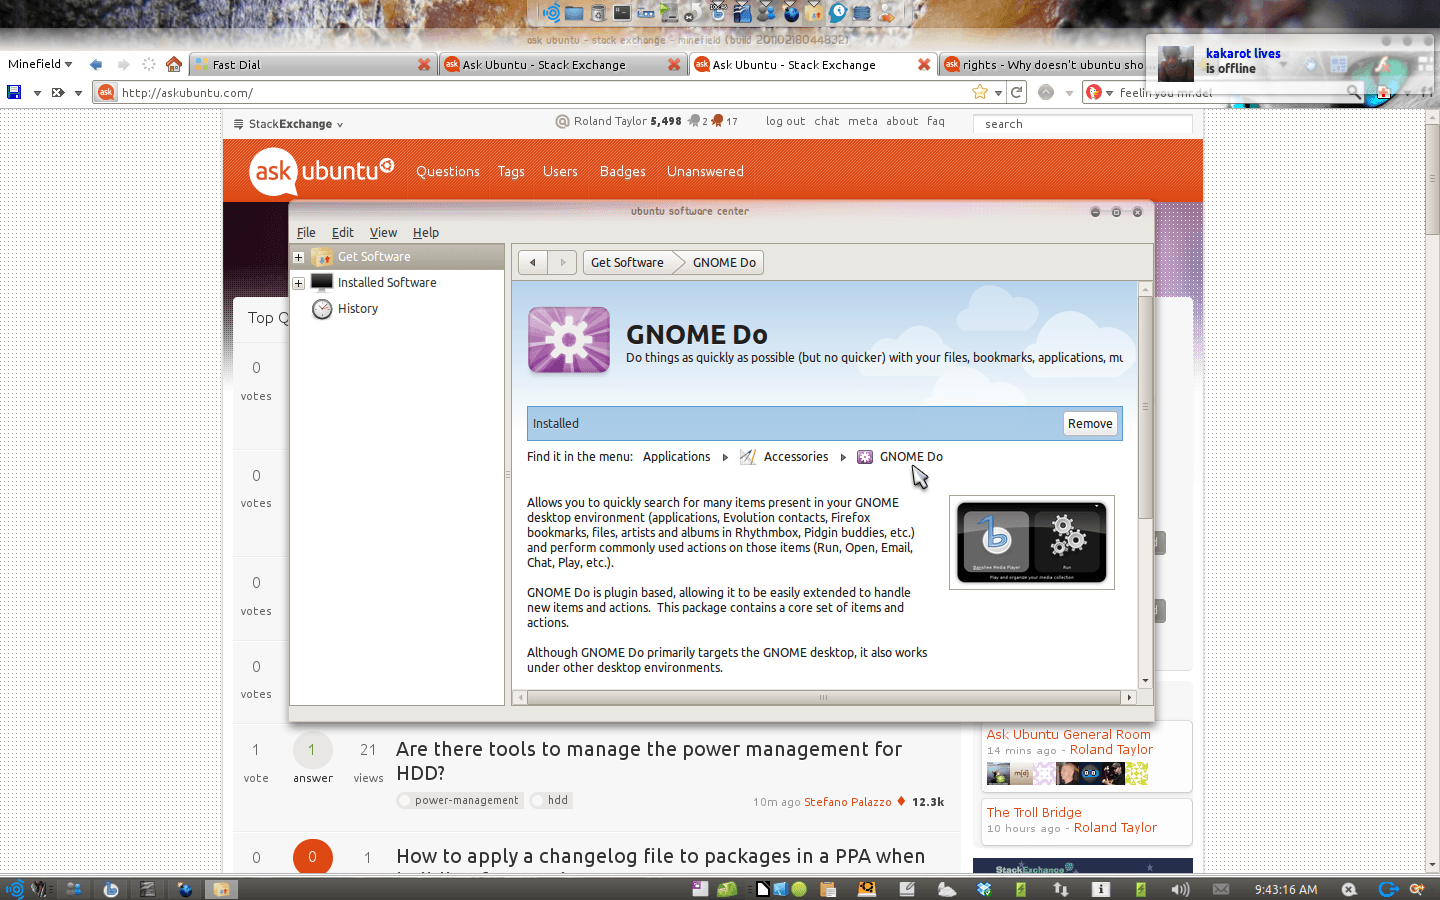Click the Dropbox tray icon
Screen dimensions: 1440x900
pyautogui.click(x=984, y=889)
